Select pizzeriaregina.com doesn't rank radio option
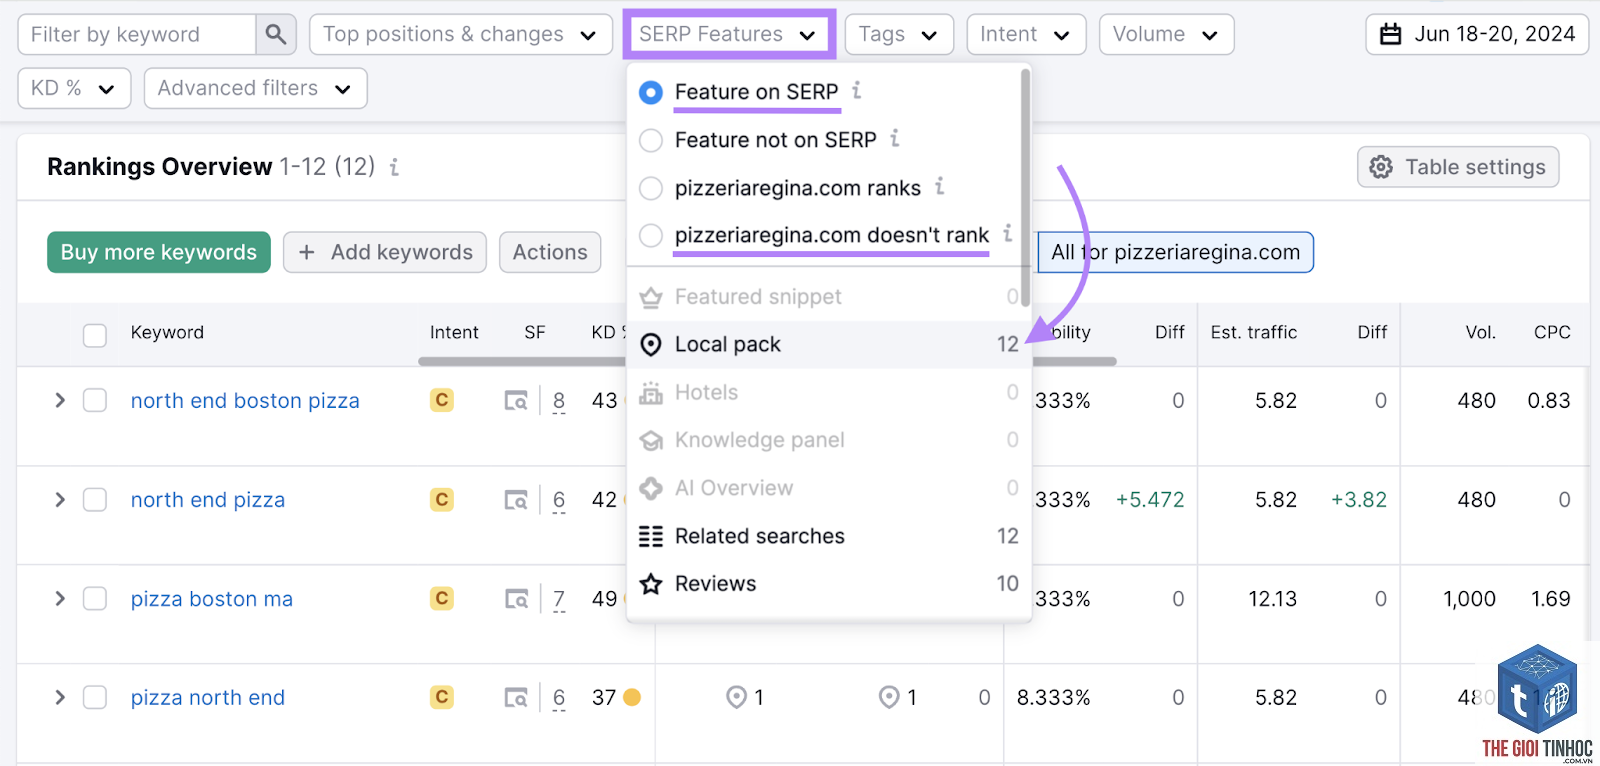The height and width of the screenshot is (766, 1600). 651,235
